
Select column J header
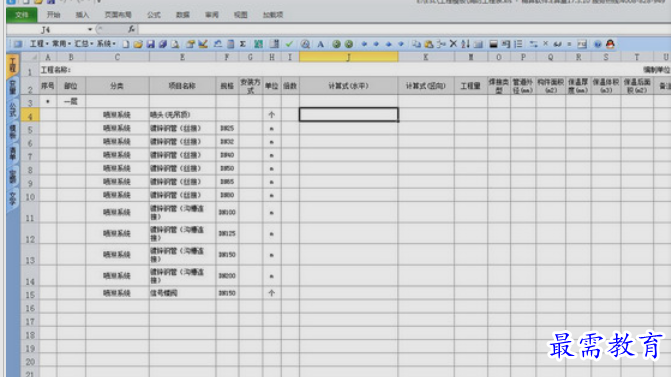click(348, 57)
